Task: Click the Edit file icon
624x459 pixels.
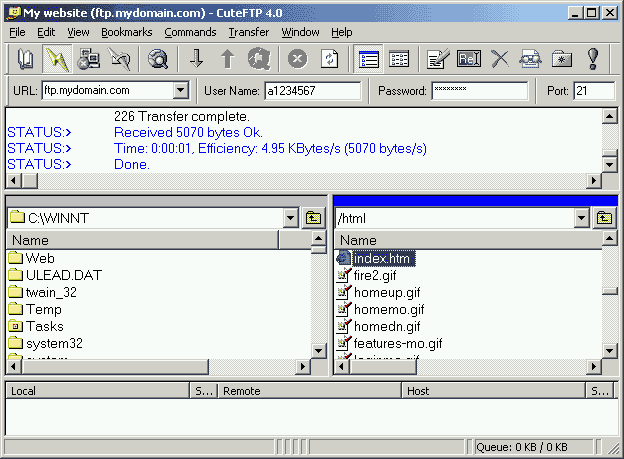Action: pos(438,59)
